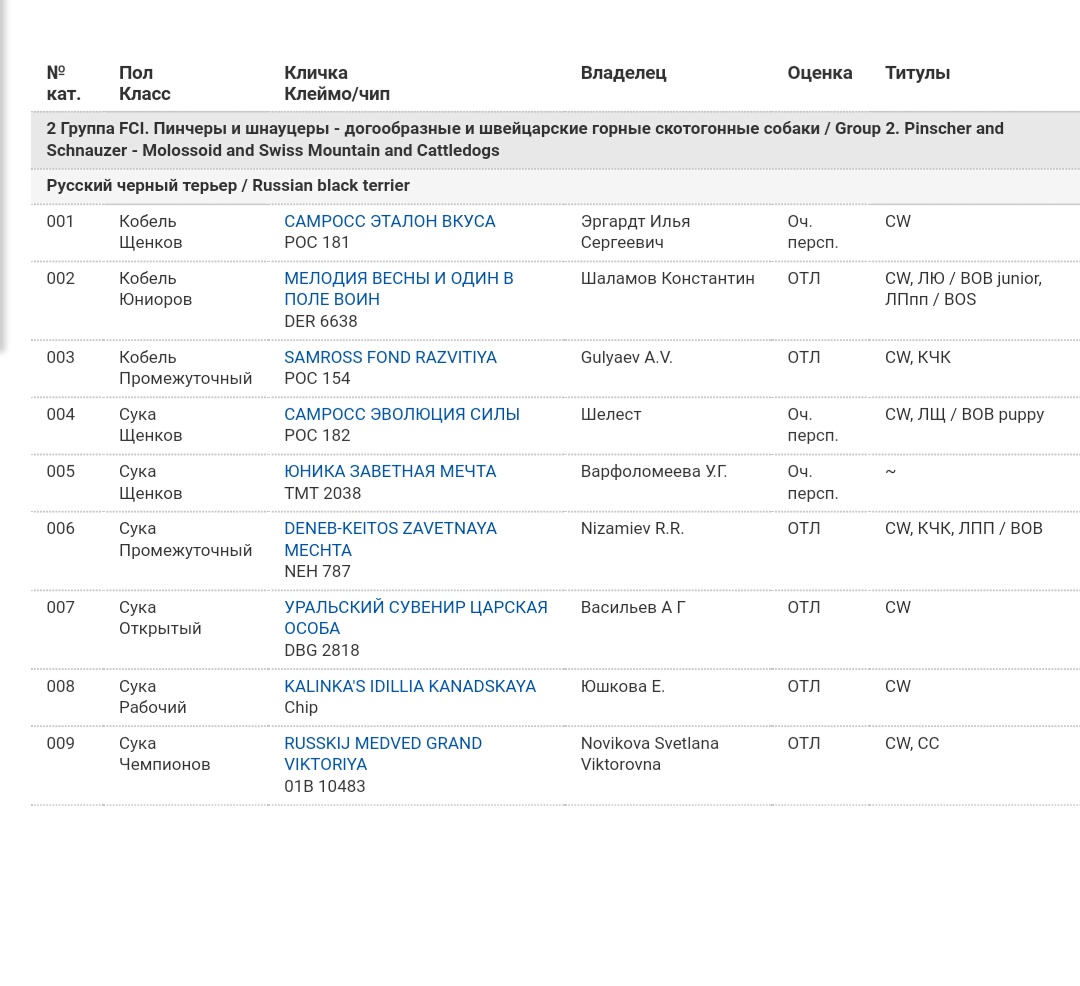
Task: Click titles CW, КЧК in row 003
Action: click(x=917, y=357)
